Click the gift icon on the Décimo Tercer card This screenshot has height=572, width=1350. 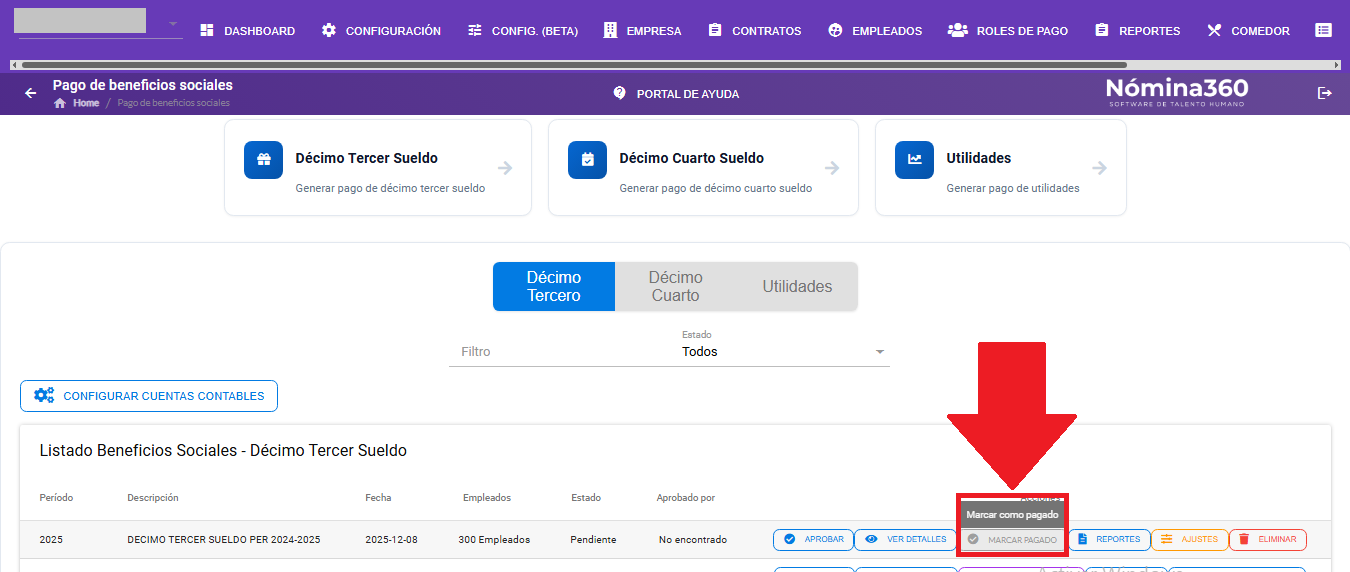(x=264, y=160)
